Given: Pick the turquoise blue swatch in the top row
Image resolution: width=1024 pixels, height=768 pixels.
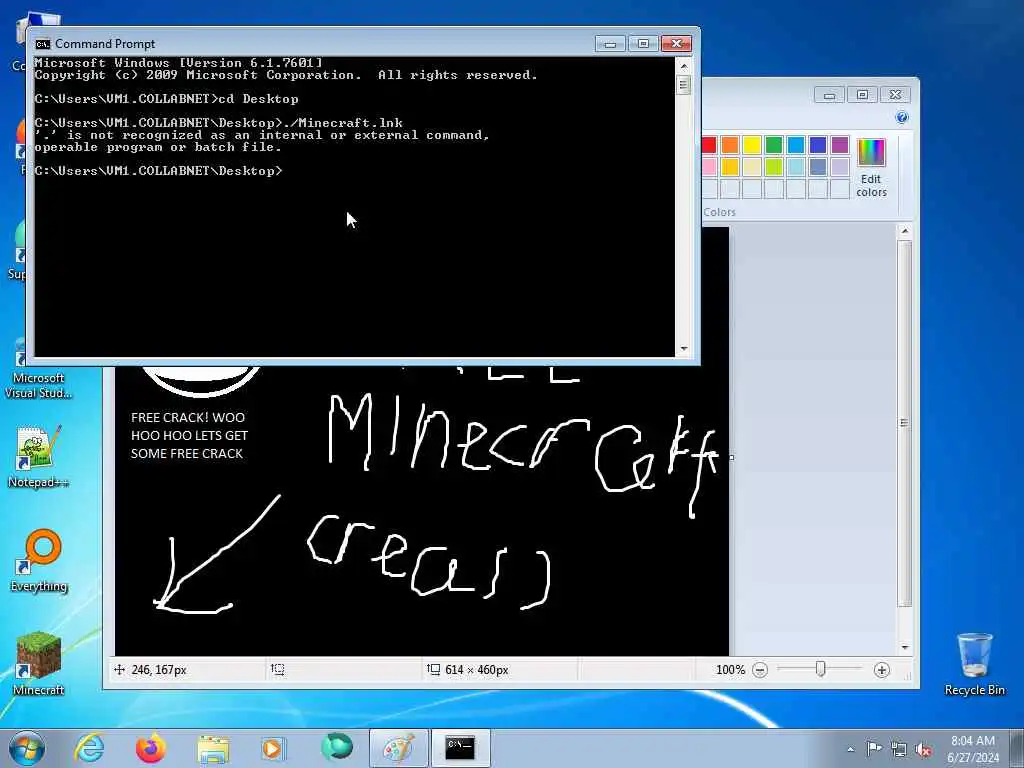Looking at the screenshot, I should point(795,145).
